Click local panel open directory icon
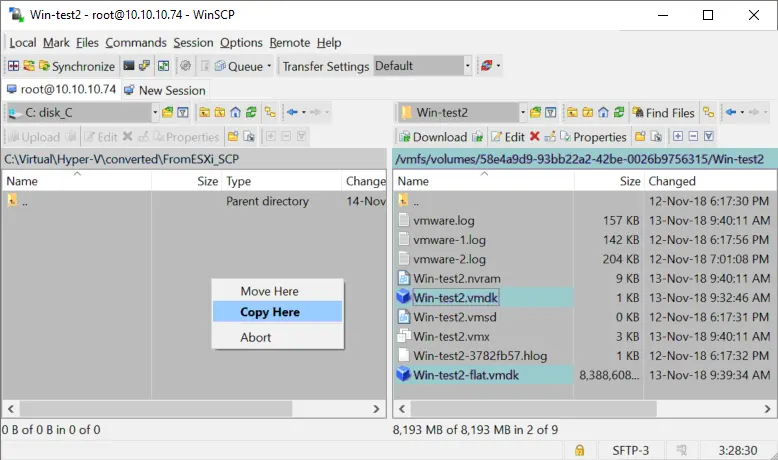This screenshot has width=778, height=460. [168, 113]
